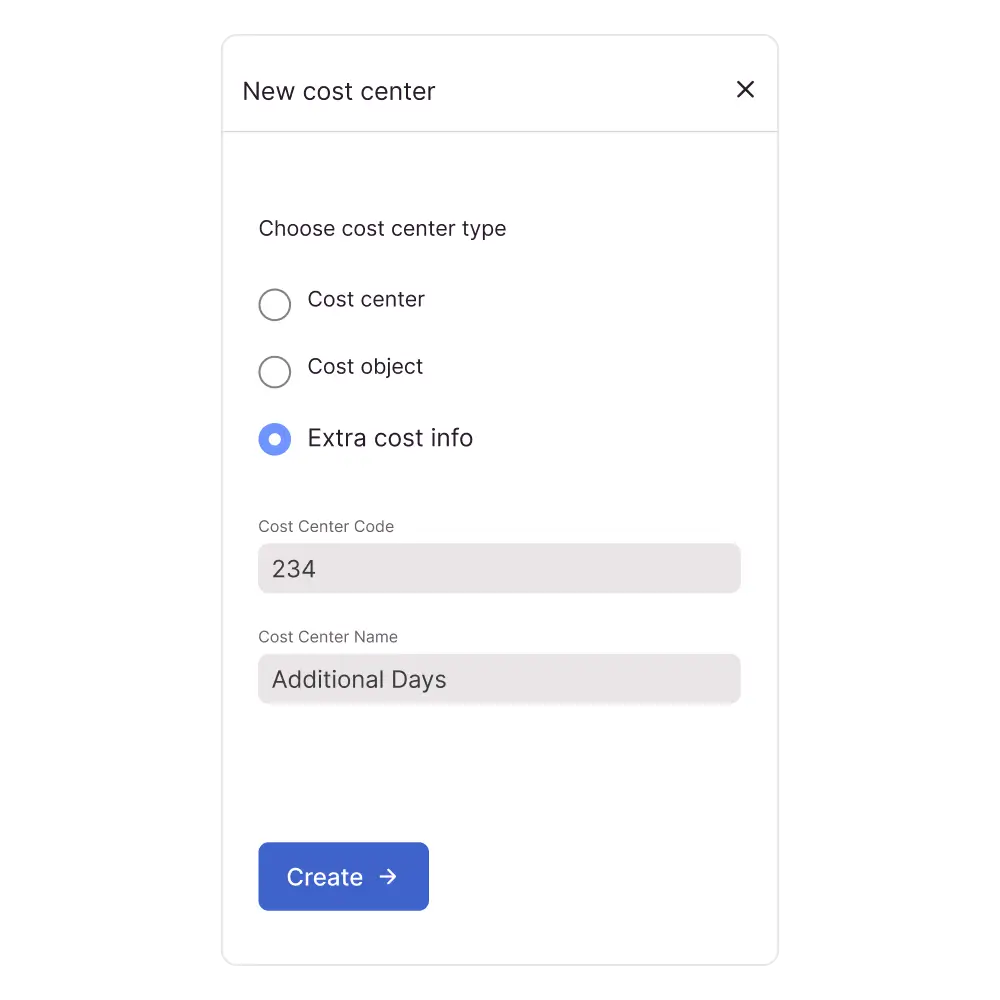Click the "Cost Center Name" field label
This screenshot has height=1000, width=1000.
[328, 636]
